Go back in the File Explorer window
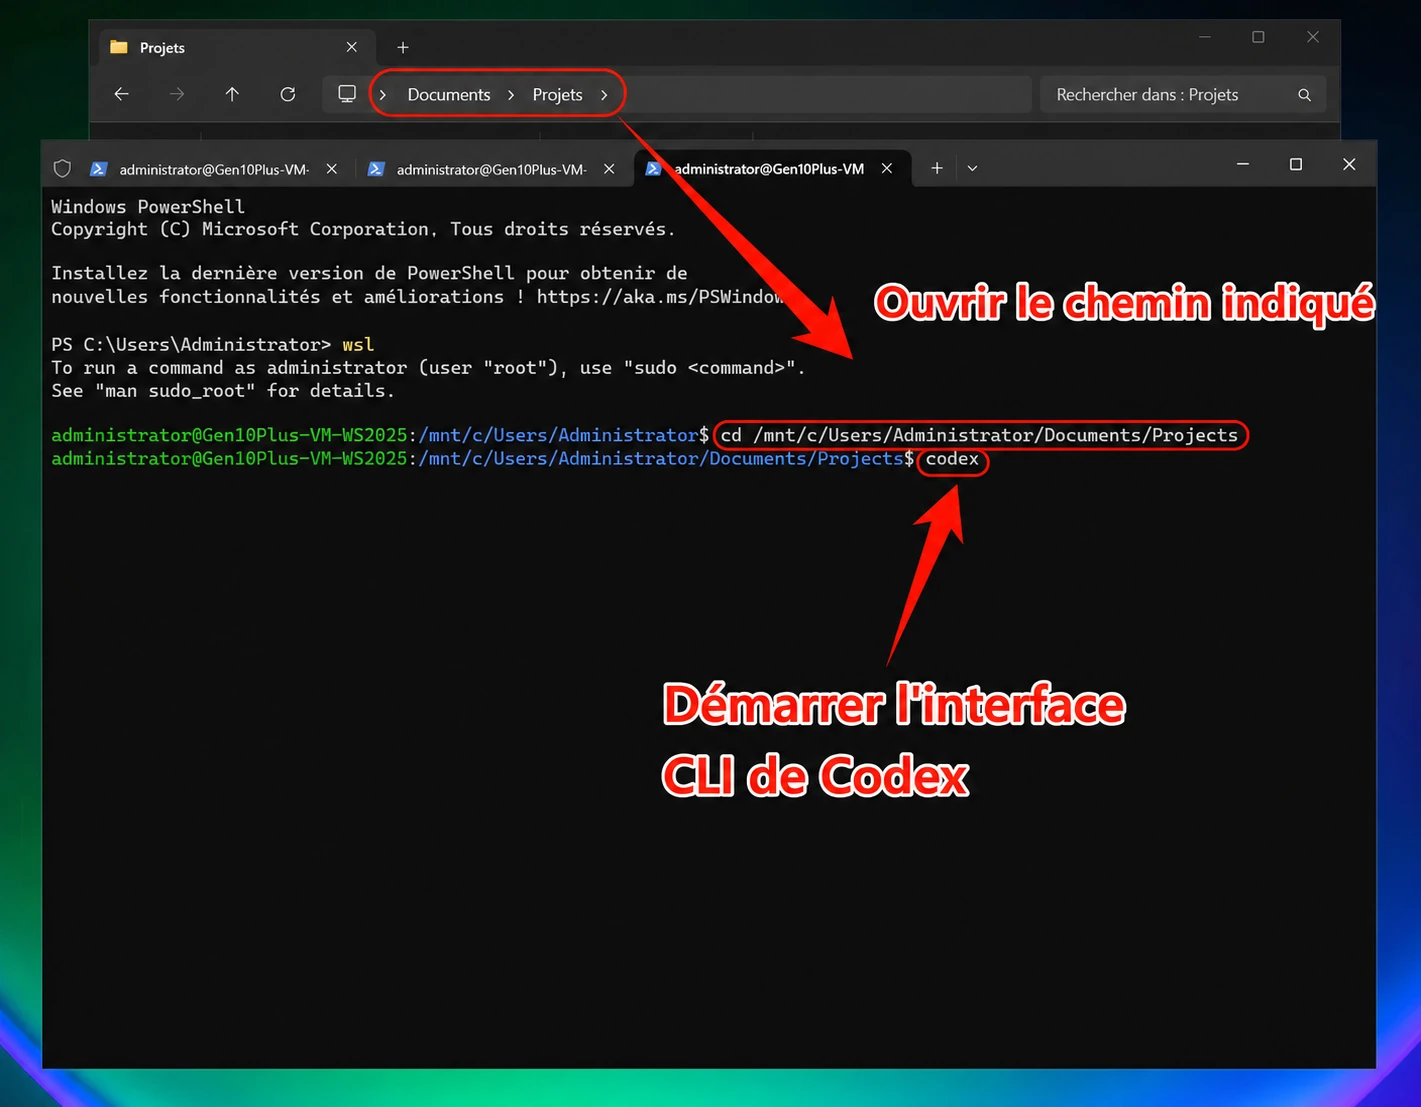This screenshot has height=1107, width=1421. [122, 94]
